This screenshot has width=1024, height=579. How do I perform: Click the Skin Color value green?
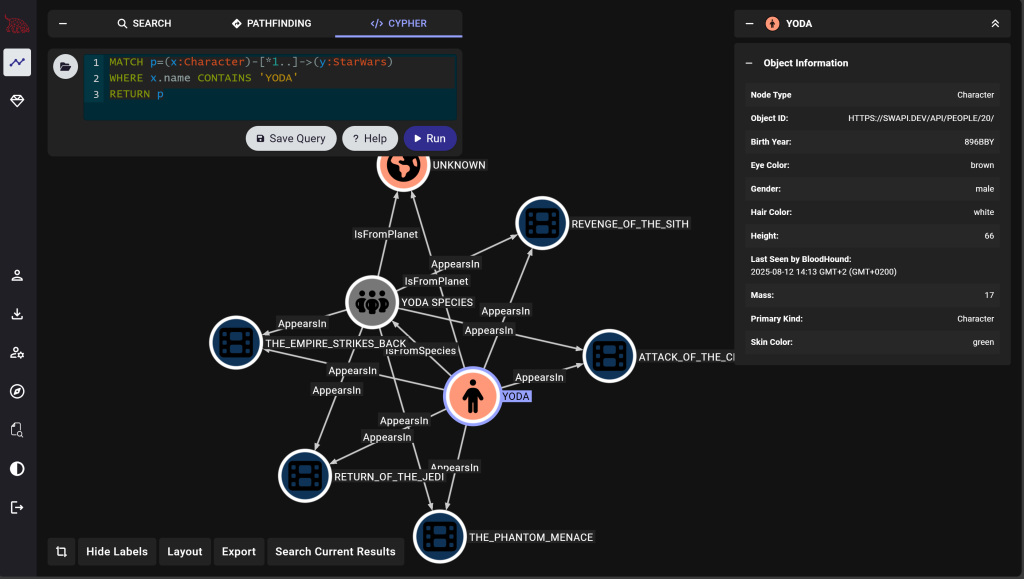tap(983, 342)
